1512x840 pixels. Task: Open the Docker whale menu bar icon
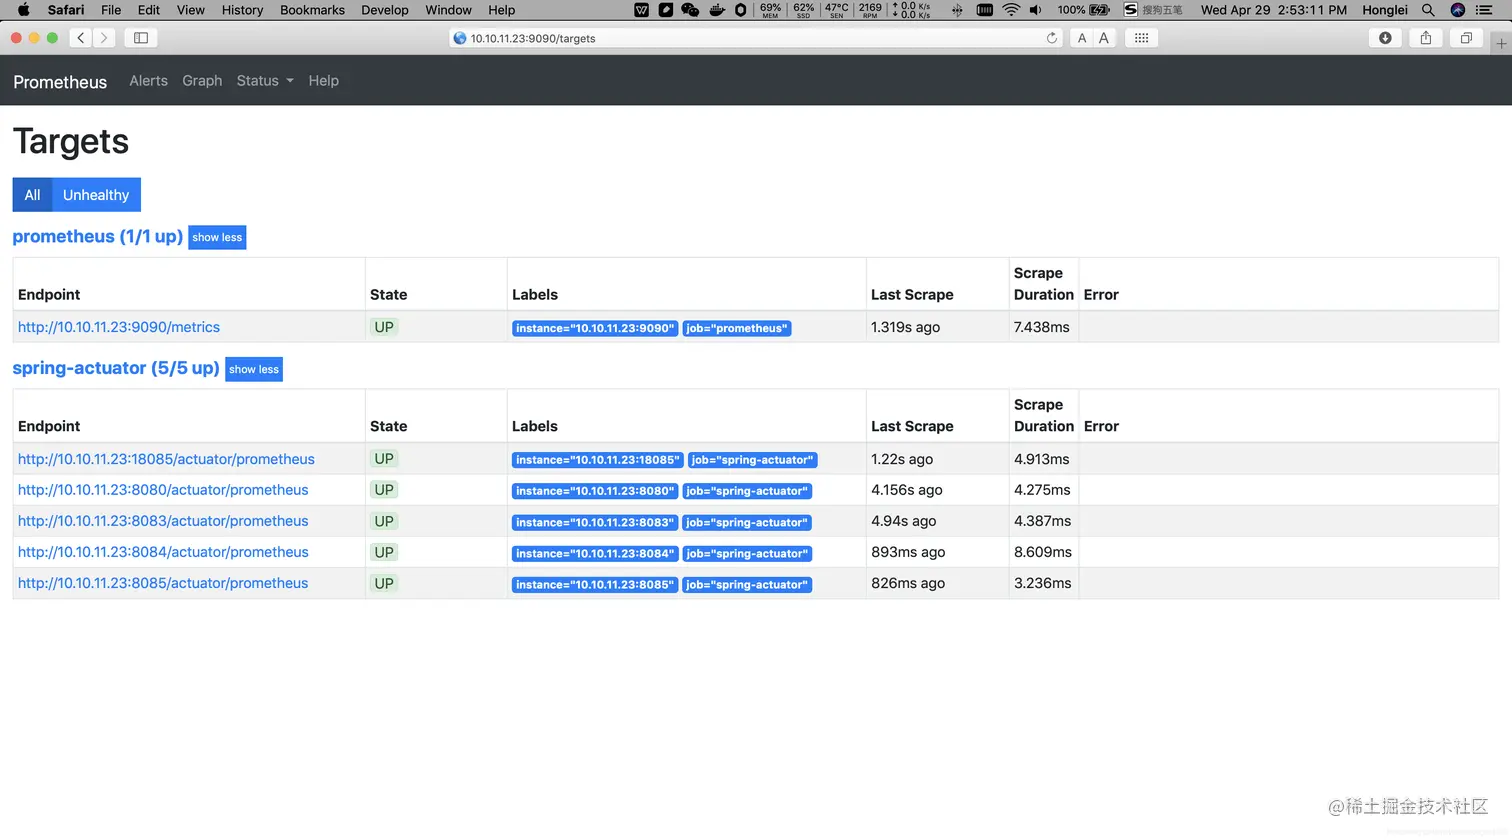(717, 10)
